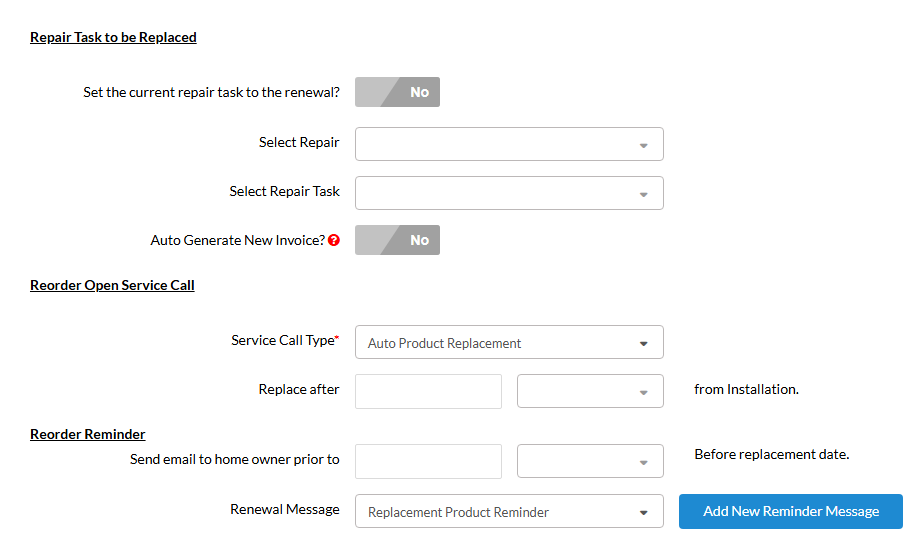The width and height of the screenshot is (909, 536).
Task: Click the 'Service Call Type' field label
Action: 283,340
